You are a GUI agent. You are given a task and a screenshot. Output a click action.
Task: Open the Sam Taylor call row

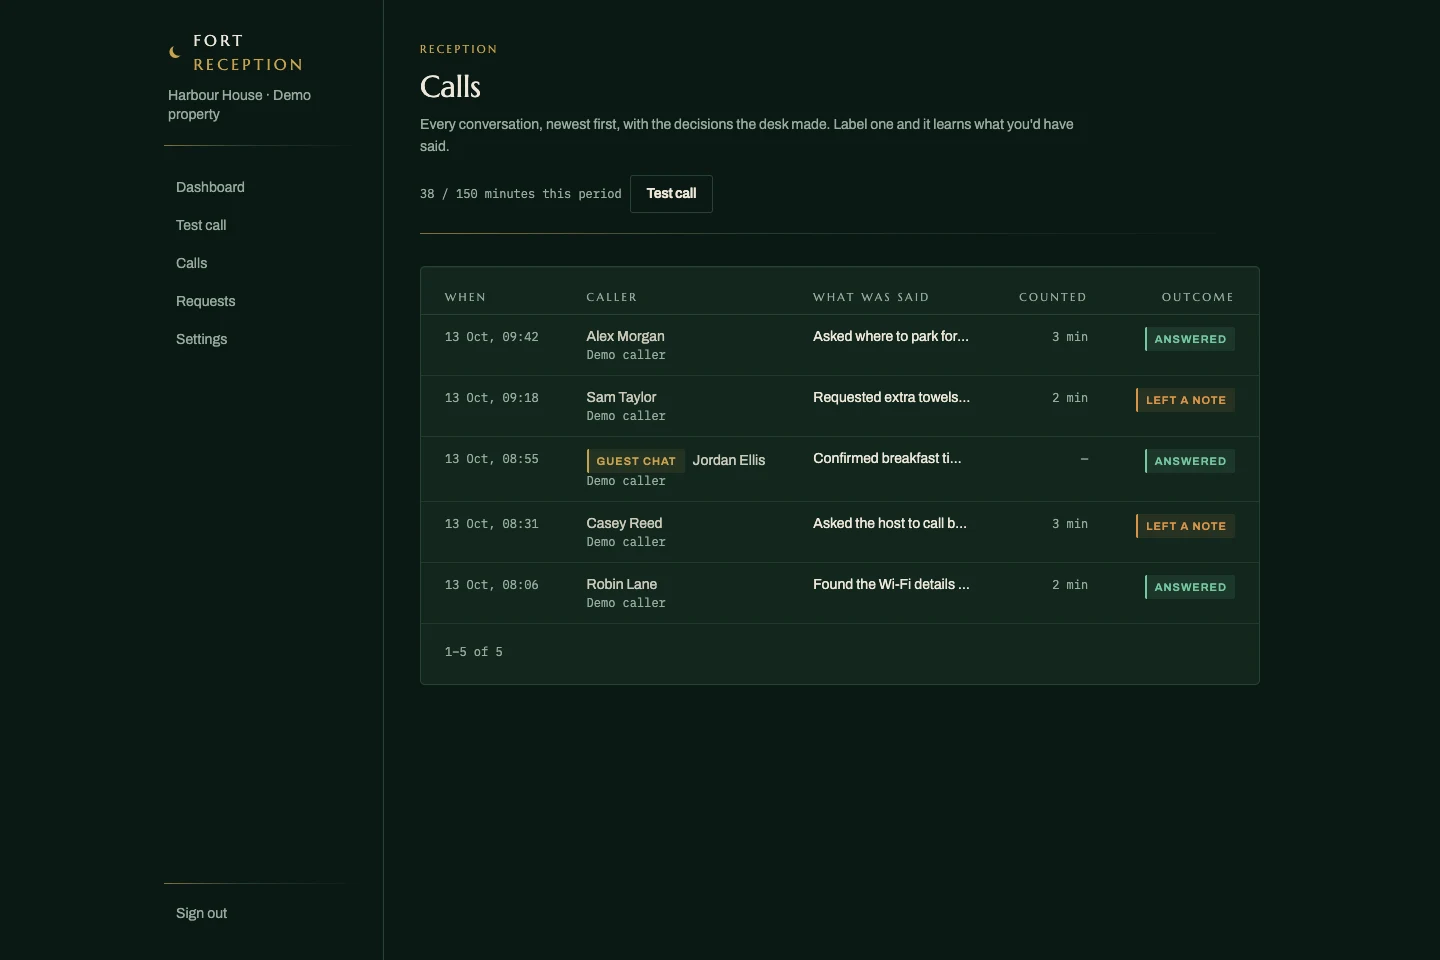[840, 406]
